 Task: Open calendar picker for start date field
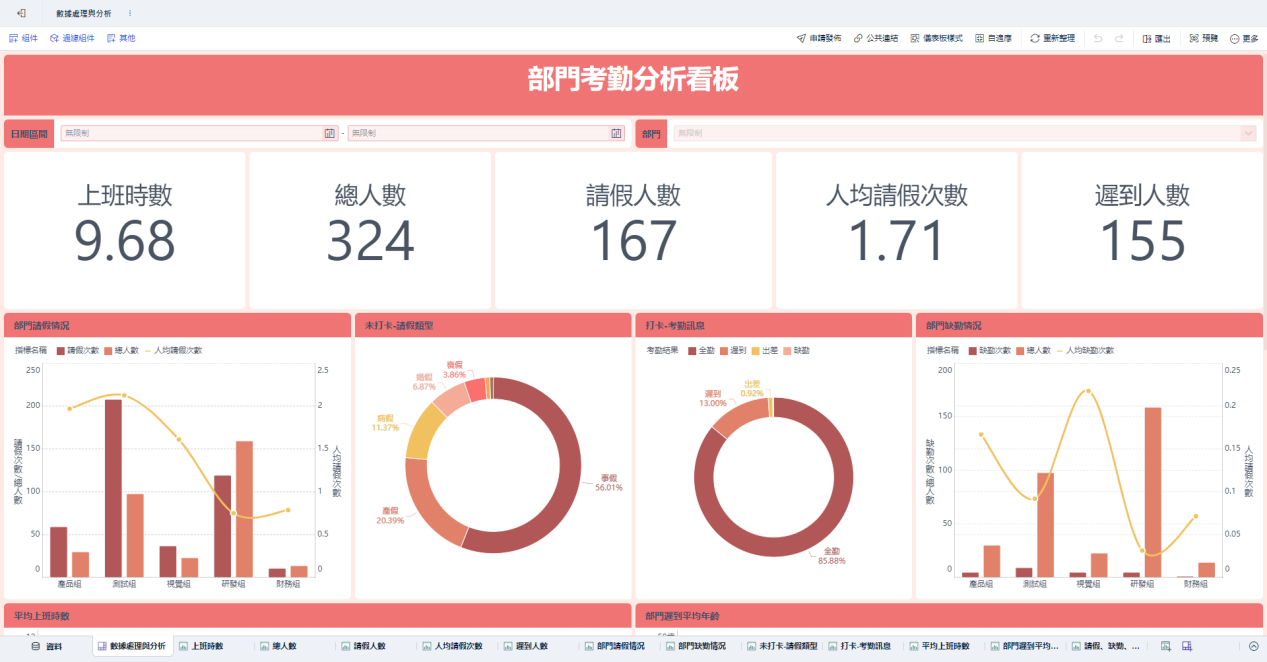coord(329,133)
